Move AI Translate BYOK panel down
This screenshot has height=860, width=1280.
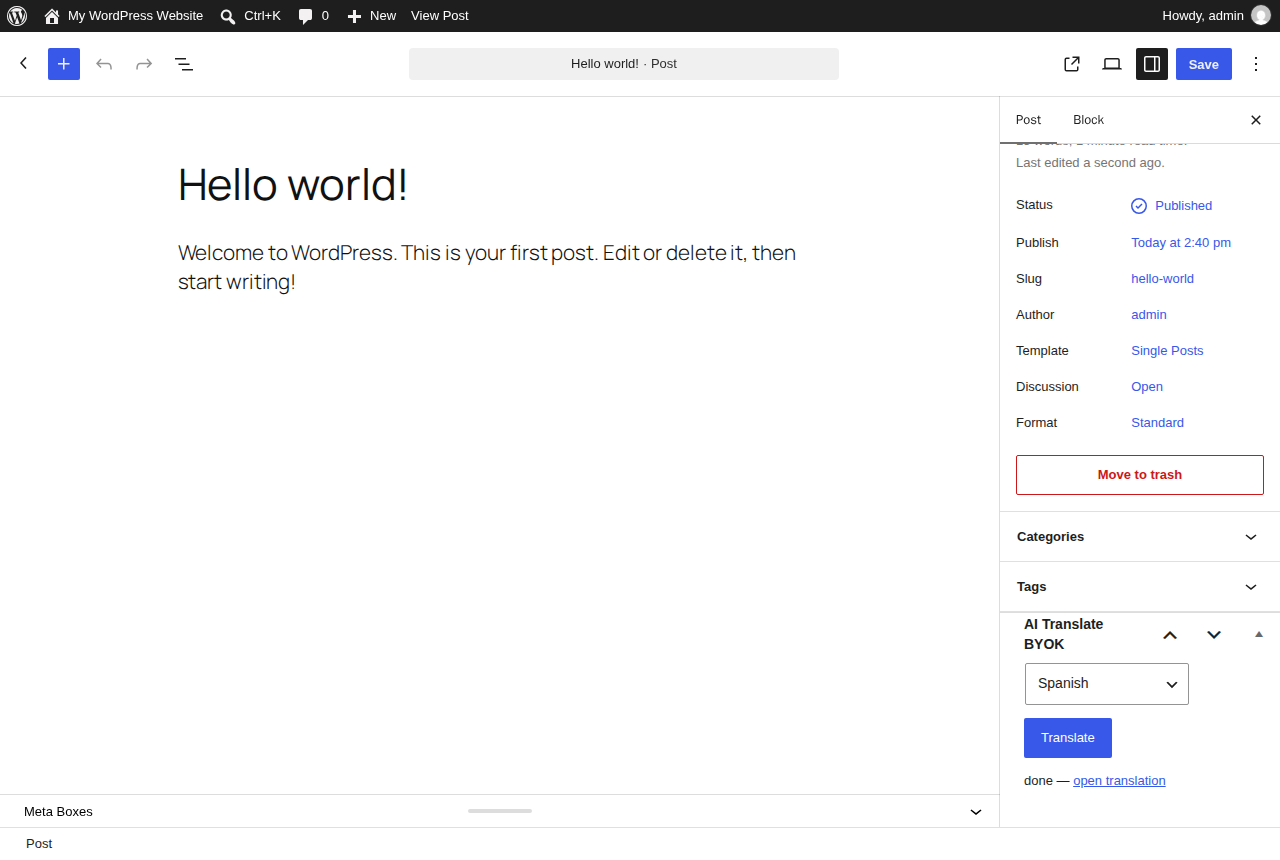1214,635
